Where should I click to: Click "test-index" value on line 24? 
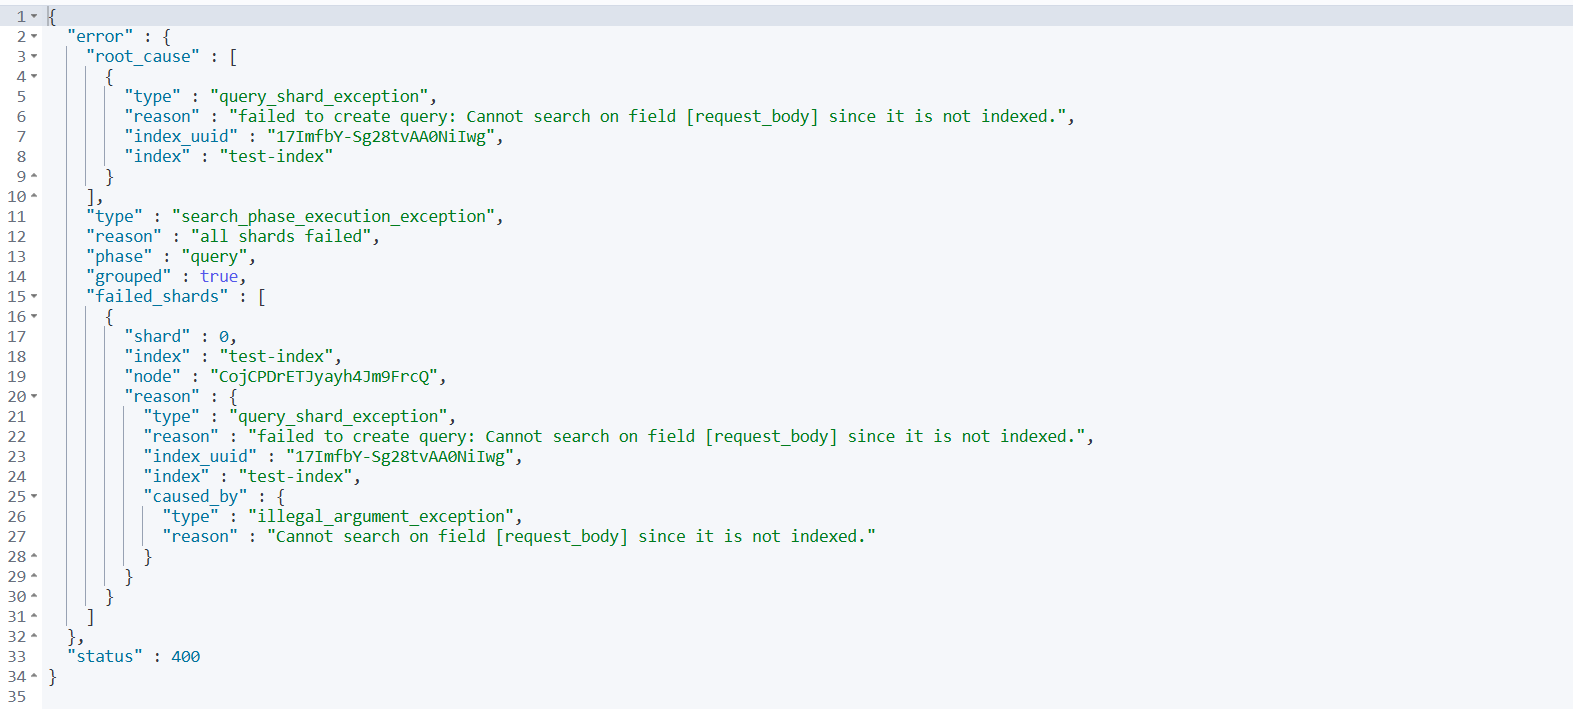pyautogui.click(x=295, y=477)
